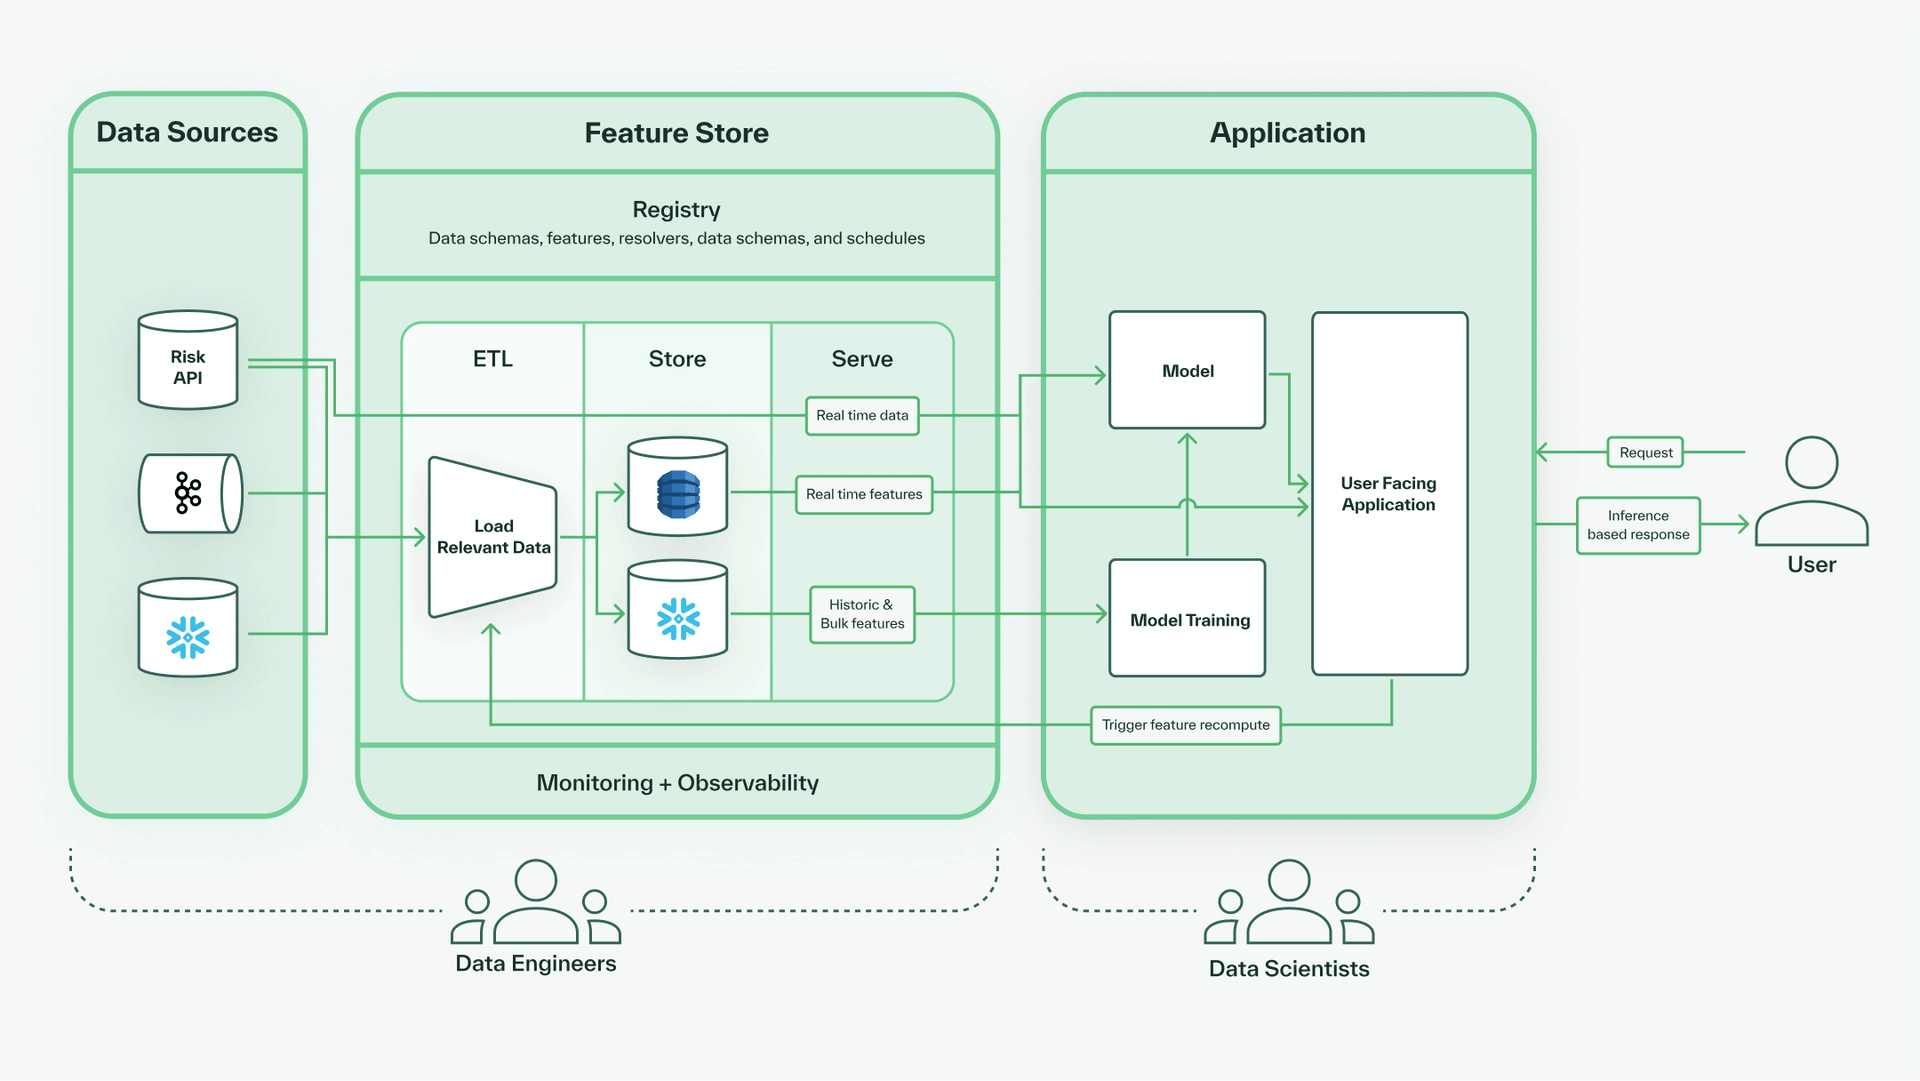1920x1081 pixels.
Task: Click the Request label box
Action: click(1645, 453)
